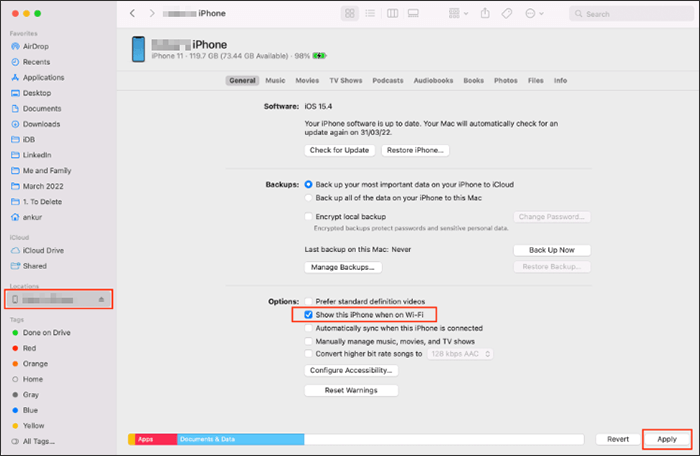Open Applications in the sidebar
Screen dimensions: 700x456
pyautogui.click(x=43, y=78)
